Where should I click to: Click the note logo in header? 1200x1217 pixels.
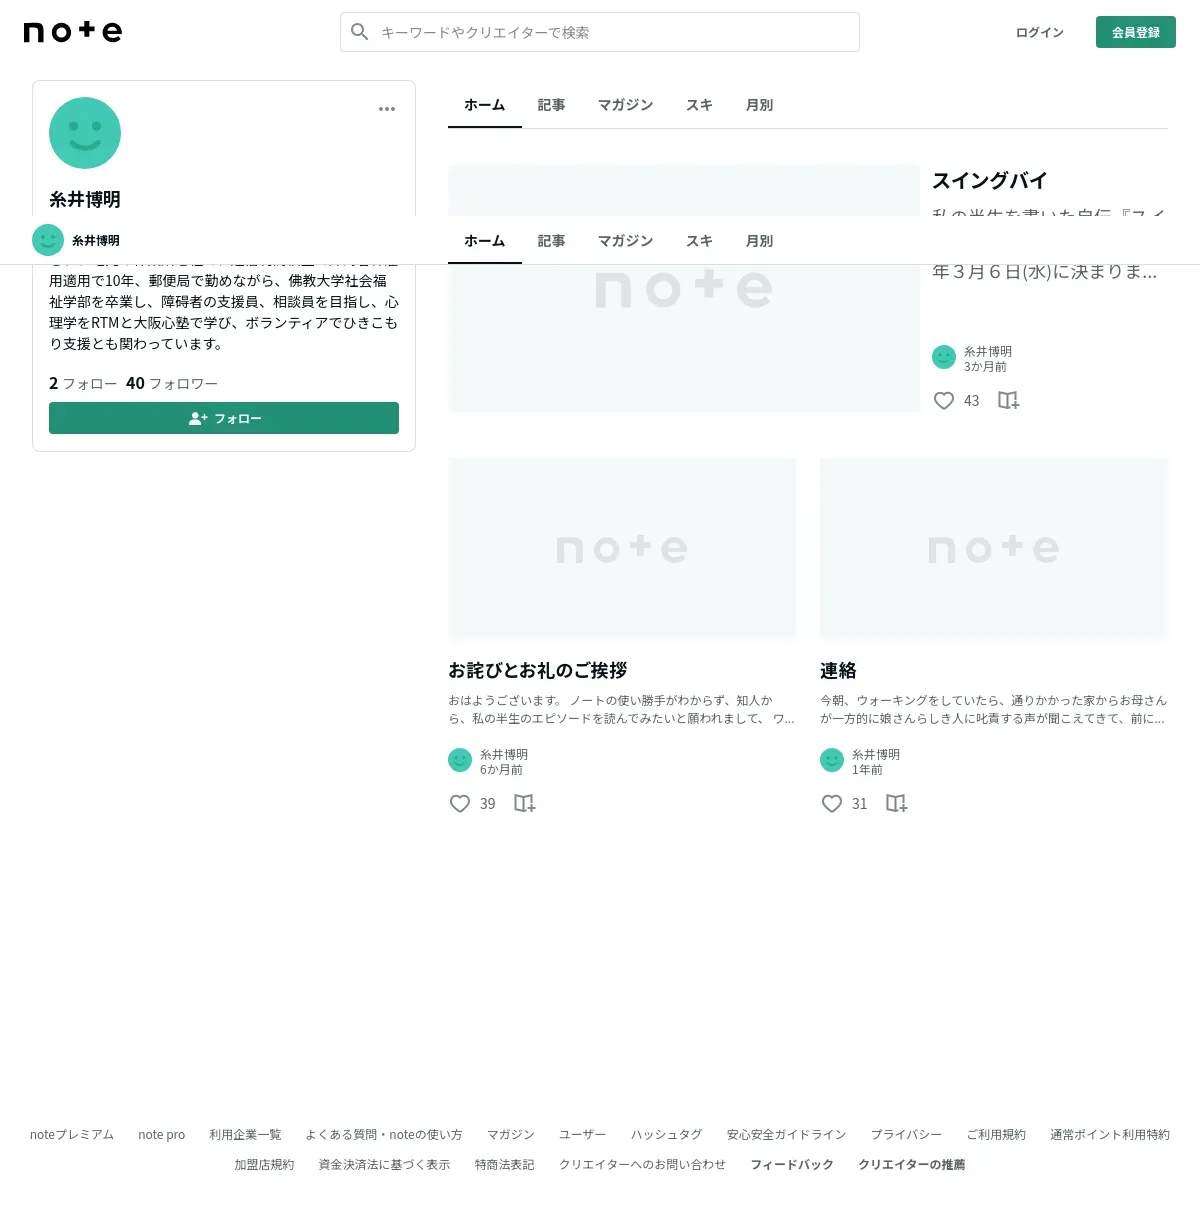[73, 32]
